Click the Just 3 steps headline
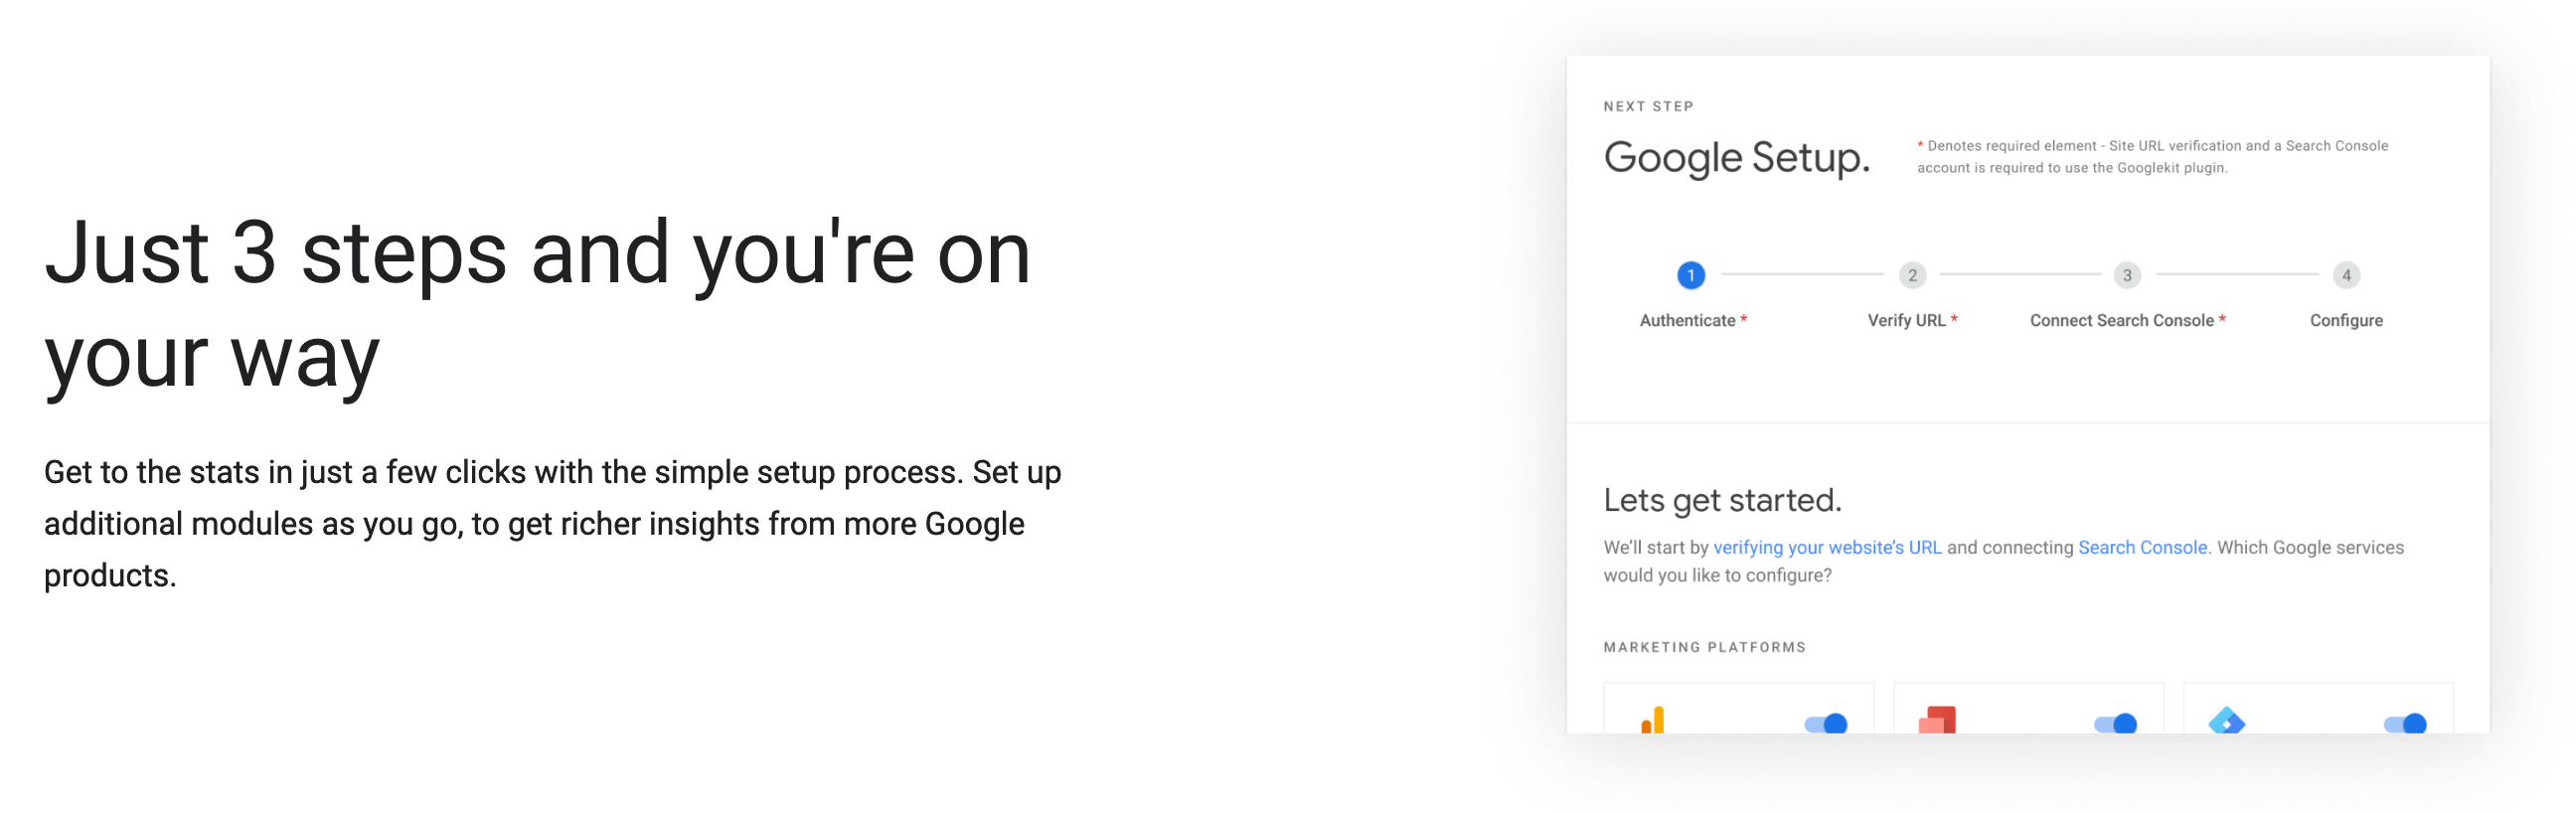2576x813 pixels. tap(537, 304)
